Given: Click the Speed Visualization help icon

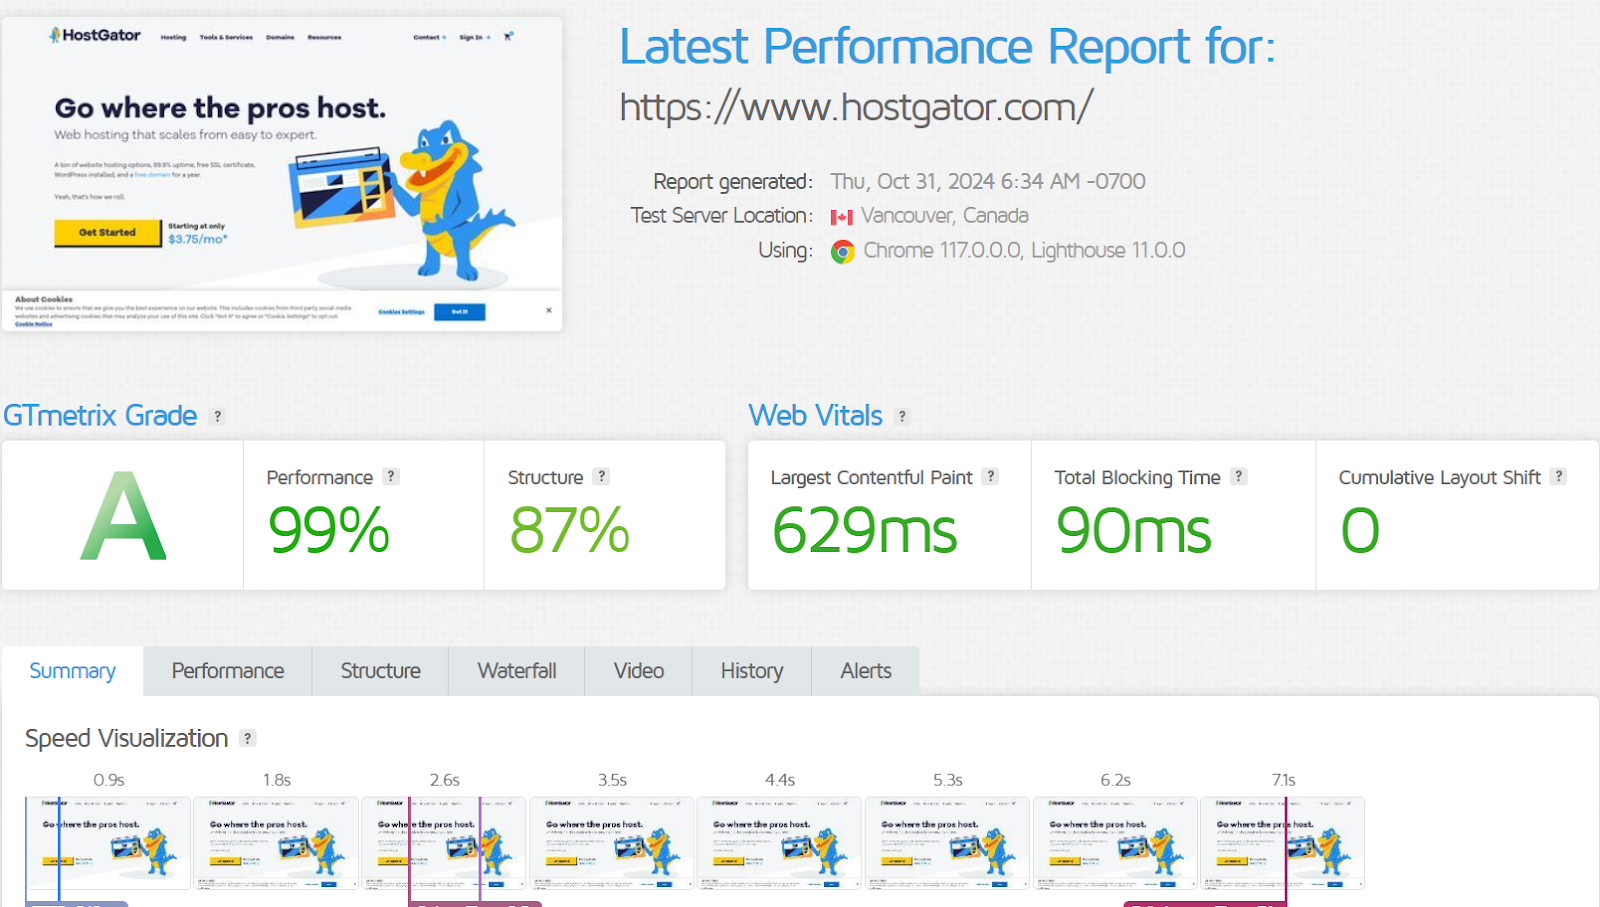Looking at the screenshot, I should point(247,738).
